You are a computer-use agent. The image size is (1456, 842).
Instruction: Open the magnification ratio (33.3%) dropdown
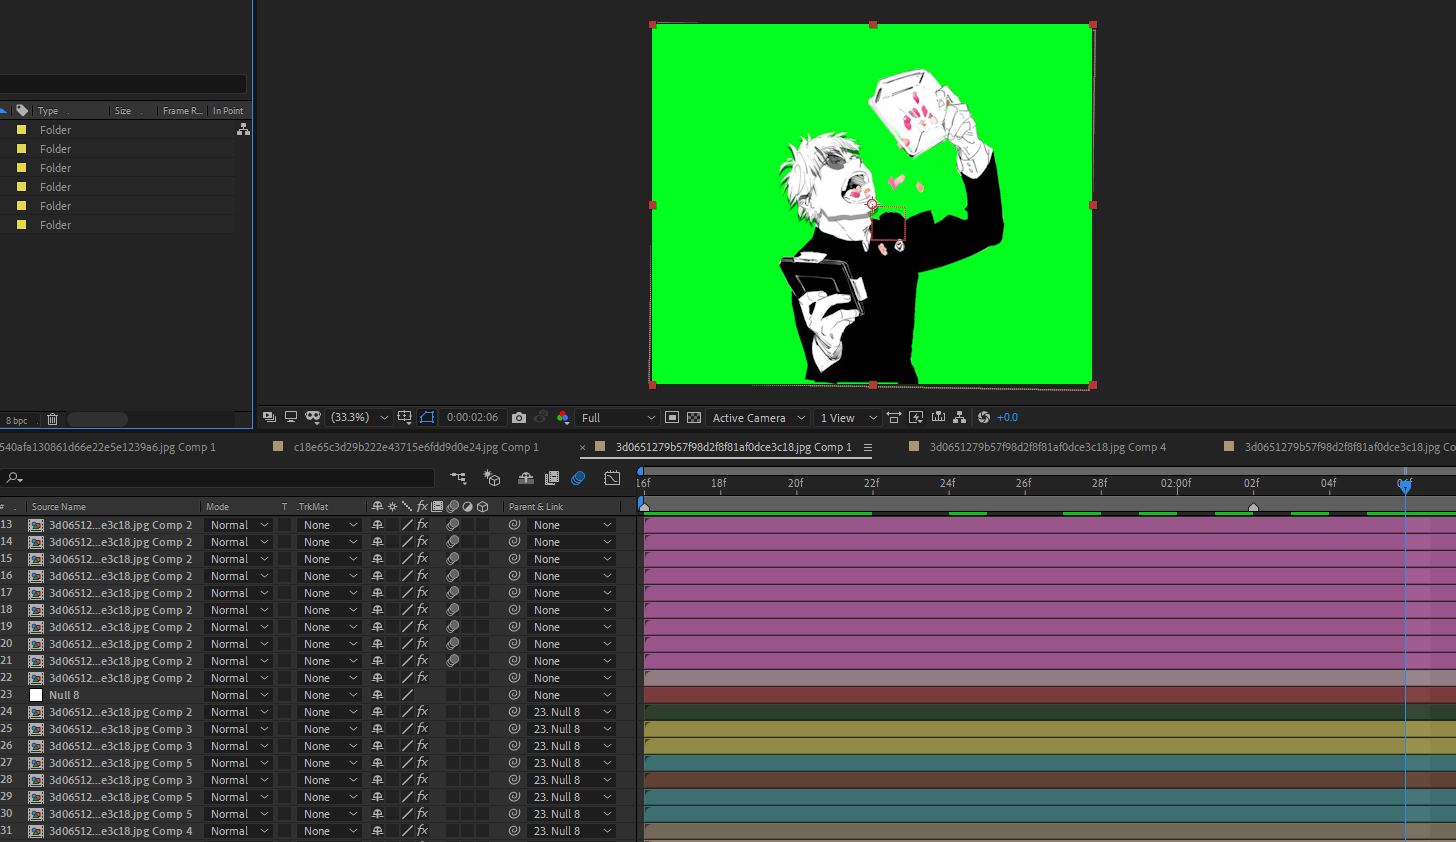tap(359, 417)
